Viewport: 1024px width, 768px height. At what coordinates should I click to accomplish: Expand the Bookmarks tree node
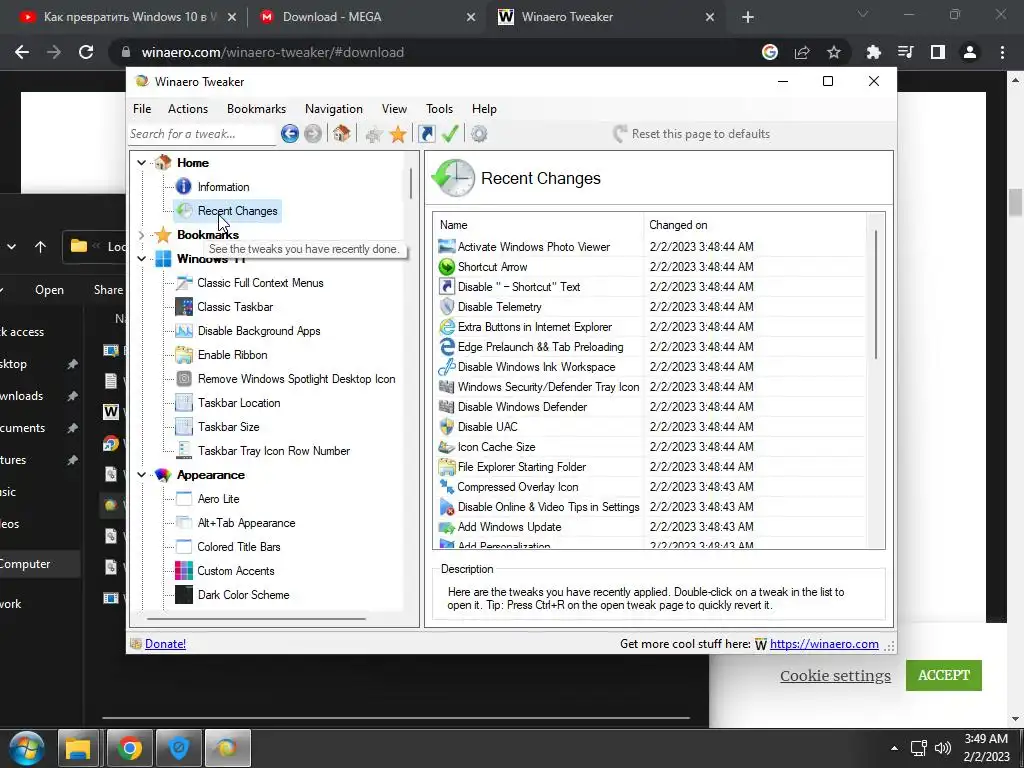point(142,235)
